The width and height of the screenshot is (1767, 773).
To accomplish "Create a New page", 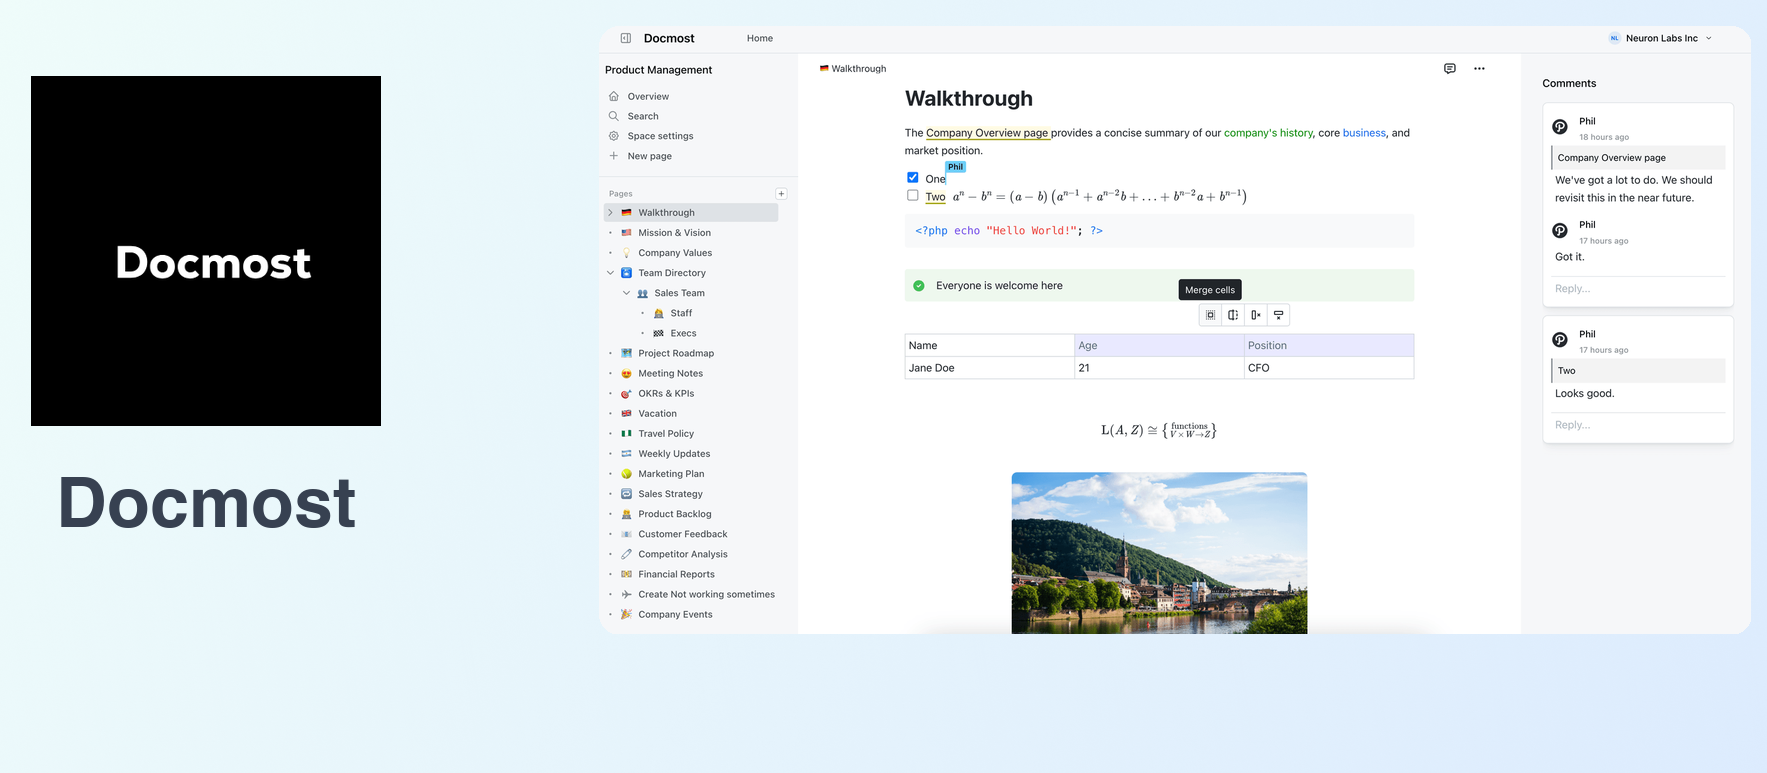I will [x=649, y=156].
